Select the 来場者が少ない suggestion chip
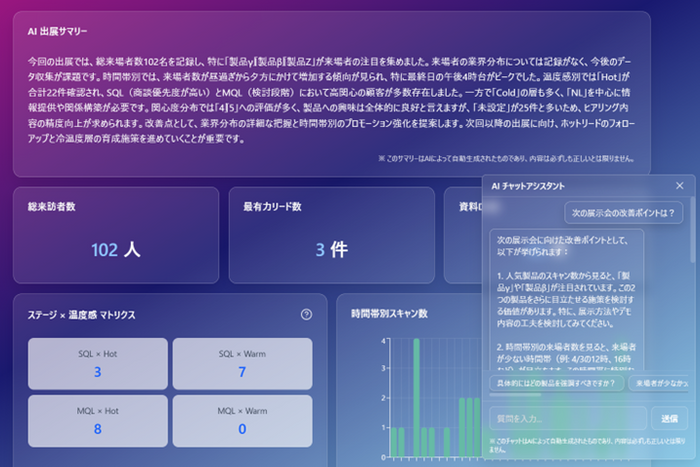Image resolution: width=700 pixels, height=467 pixels. coord(661,383)
